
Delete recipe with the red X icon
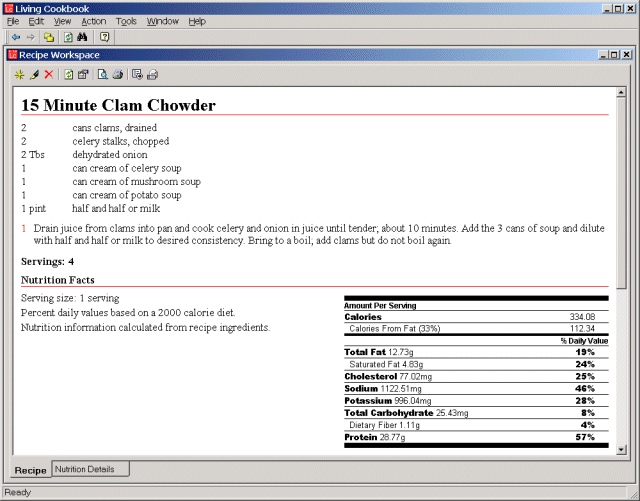tap(49, 75)
